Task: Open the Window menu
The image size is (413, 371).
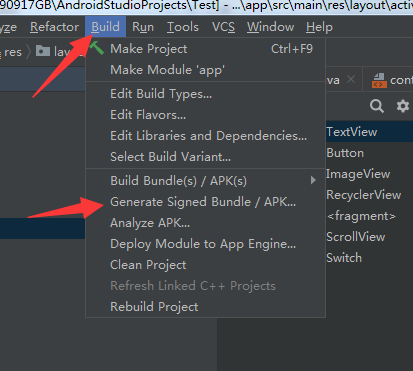Action: coord(270,27)
